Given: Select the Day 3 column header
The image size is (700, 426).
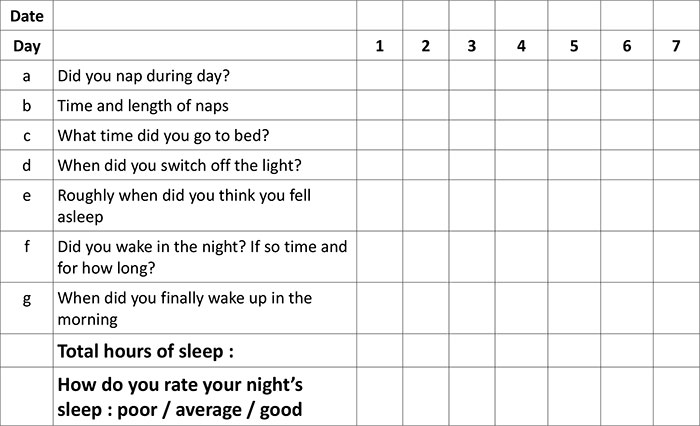Looking at the screenshot, I should (471, 46).
